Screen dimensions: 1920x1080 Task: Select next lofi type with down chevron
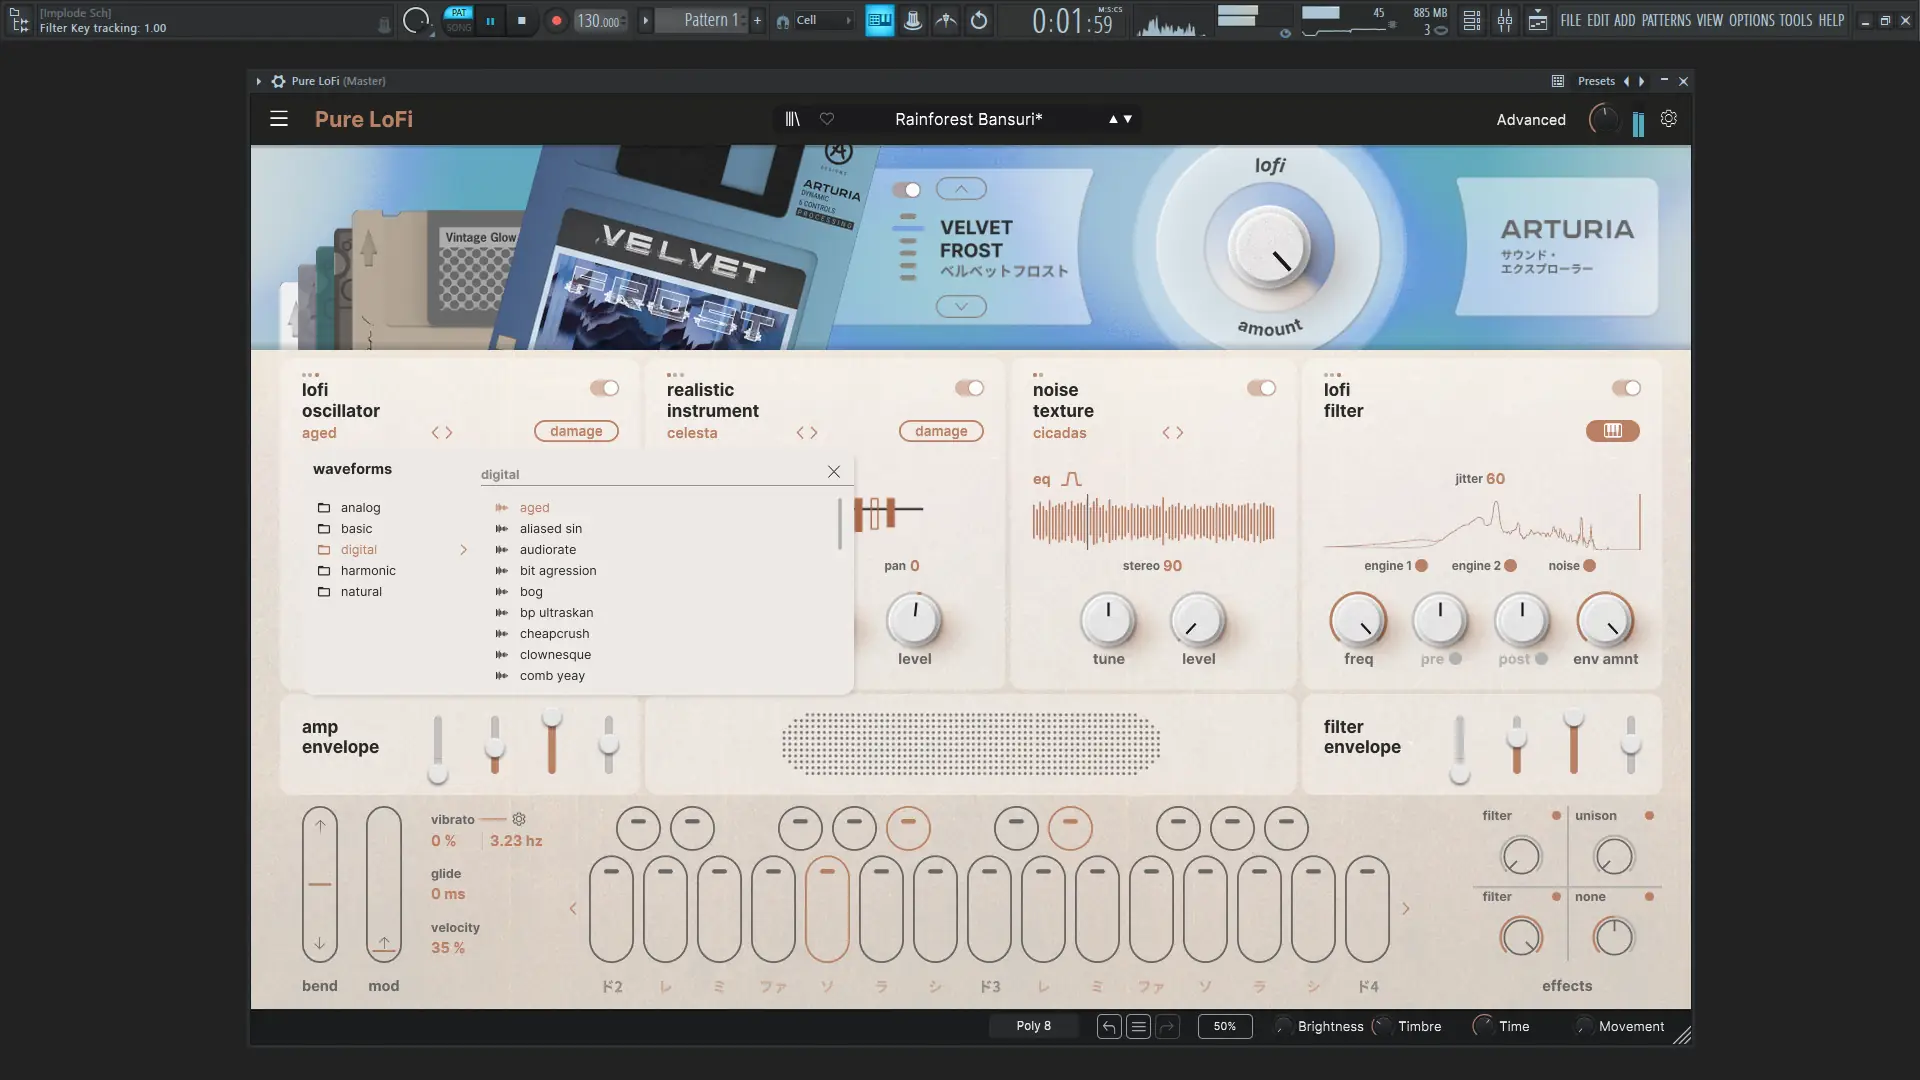[961, 307]
